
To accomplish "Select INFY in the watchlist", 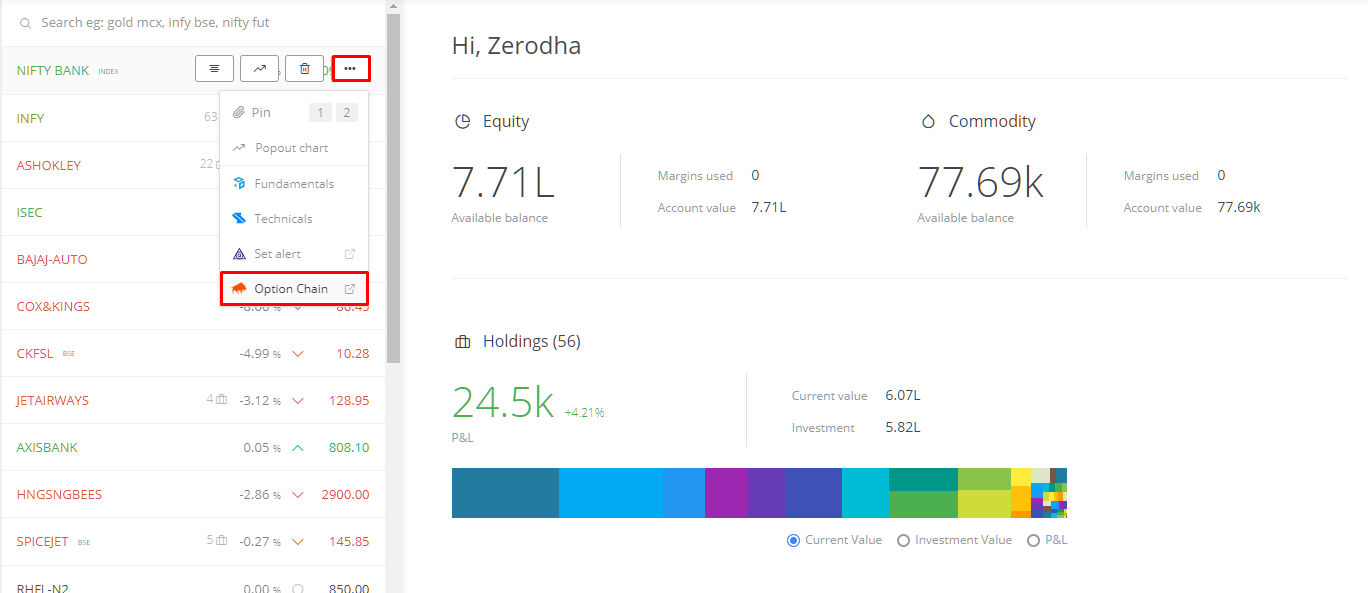I will (x=30, y=118).
